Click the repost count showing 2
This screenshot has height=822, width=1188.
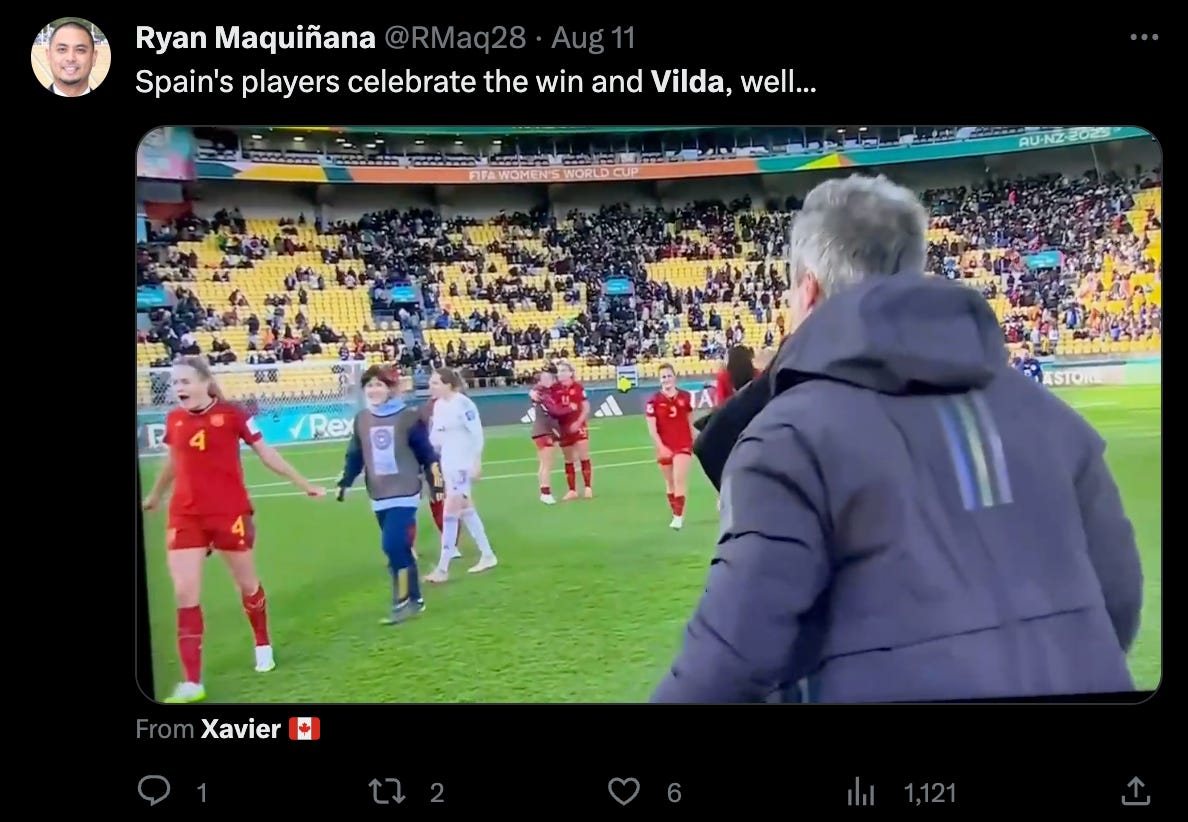click(x=436, y=793)
